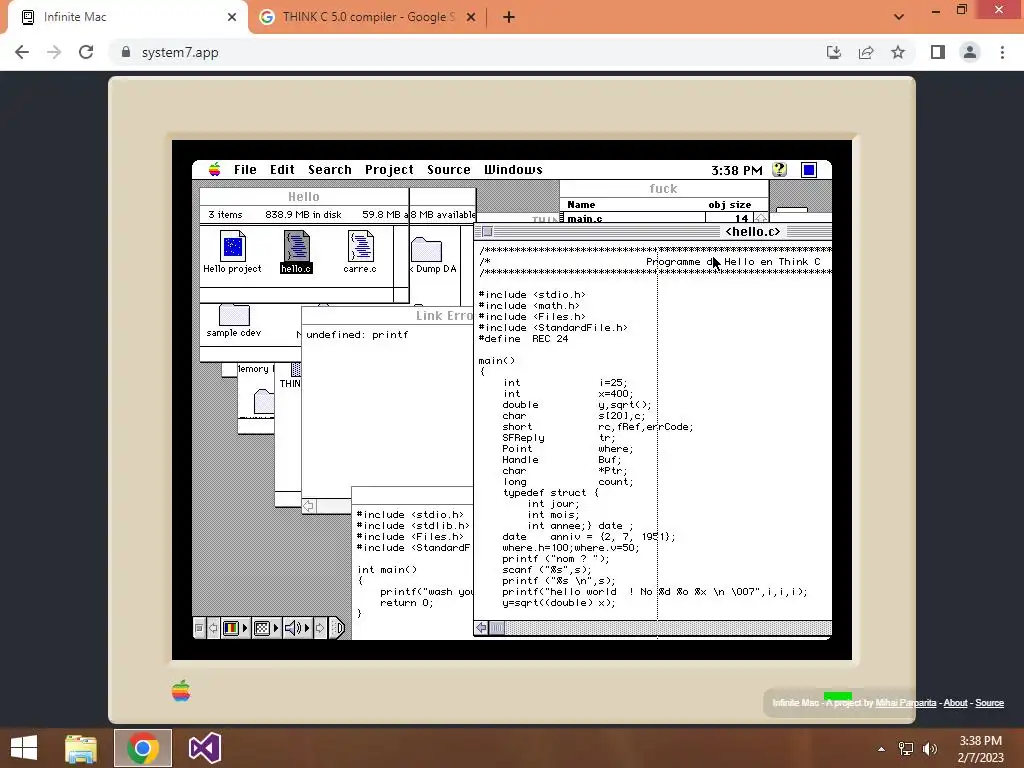
Task: Reload the system7.app page
Action: [86, 52]
